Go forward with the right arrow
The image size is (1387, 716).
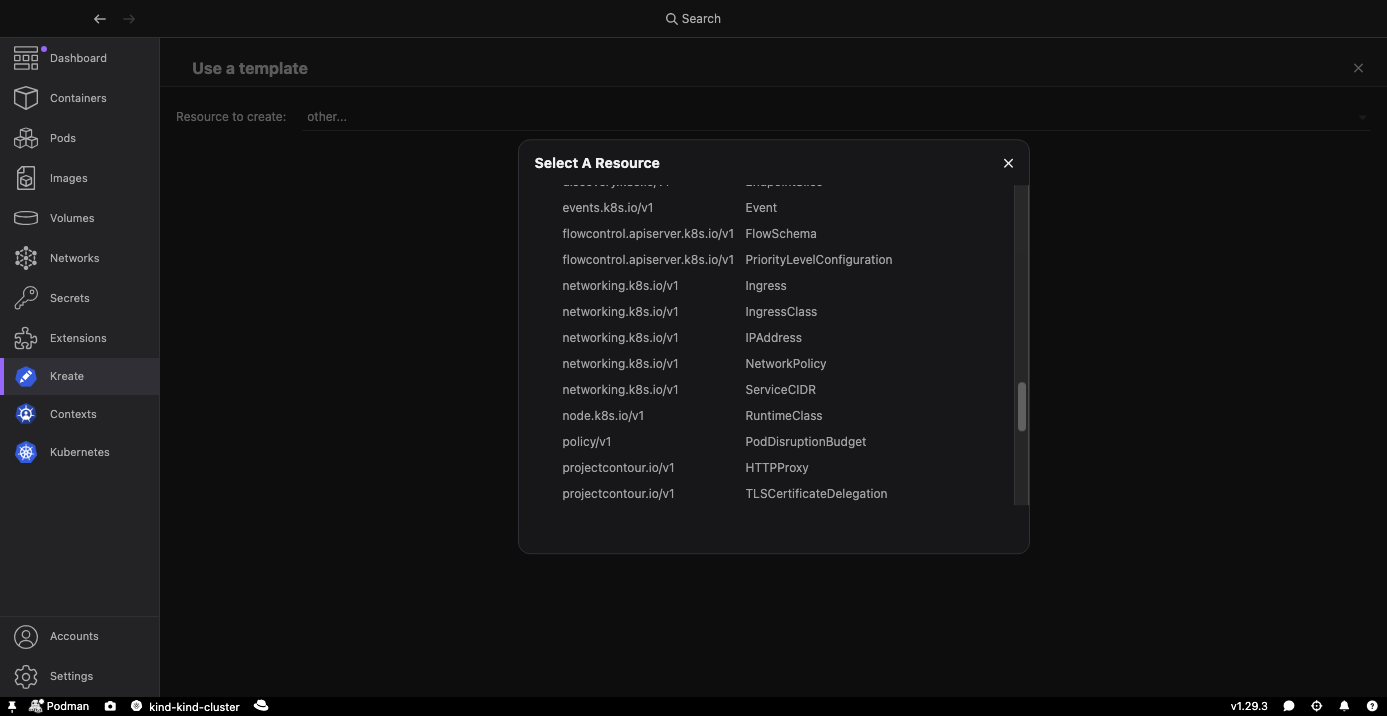click(129, 19)
